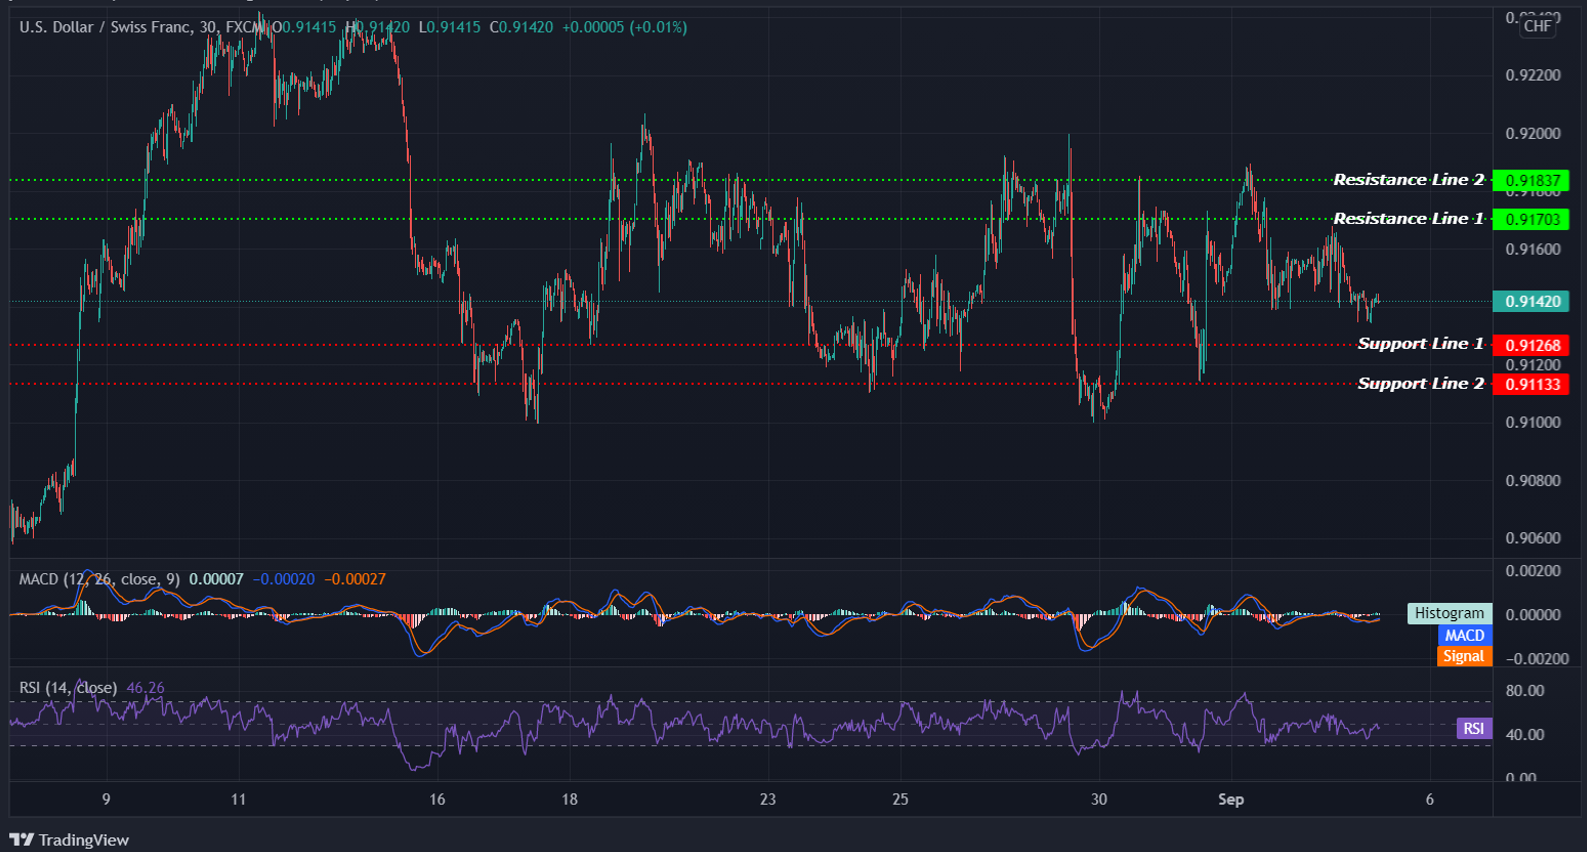Click the 0.91703 green price tag
This screenshot has width=1587, height=852.
coord(1531,219)
